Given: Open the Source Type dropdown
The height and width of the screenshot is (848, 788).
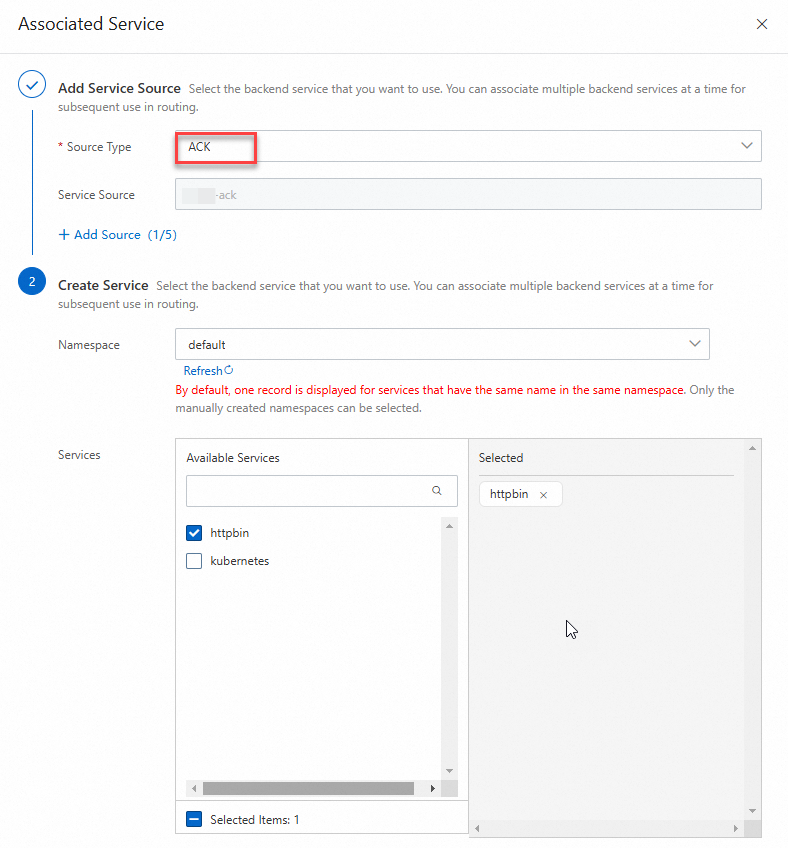Looking at the screenshot, I should (468, 146).
